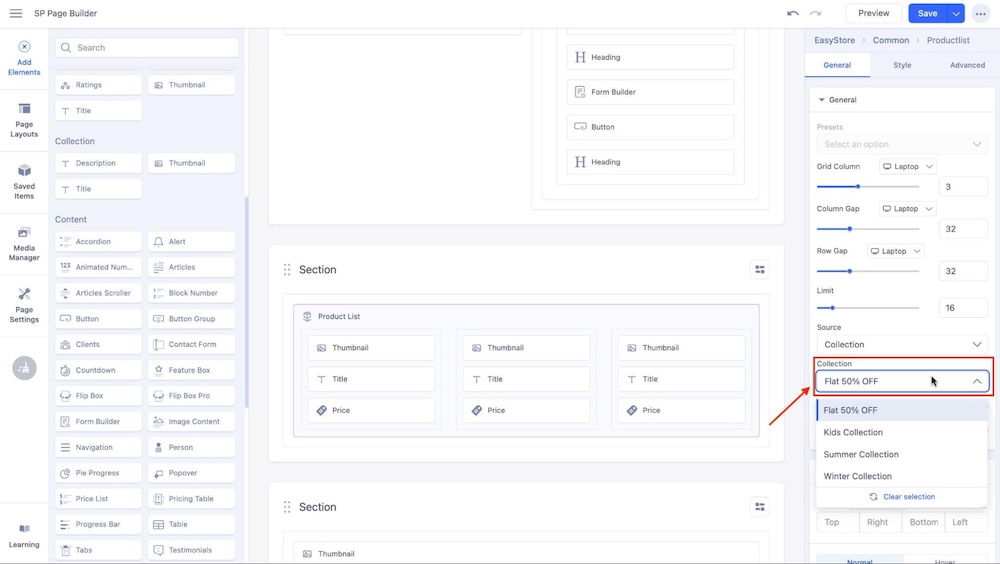The height and width of the screenshot is (564, 1000).
Task: Click the Limit slider track
Action: click(x=868, y=308)
